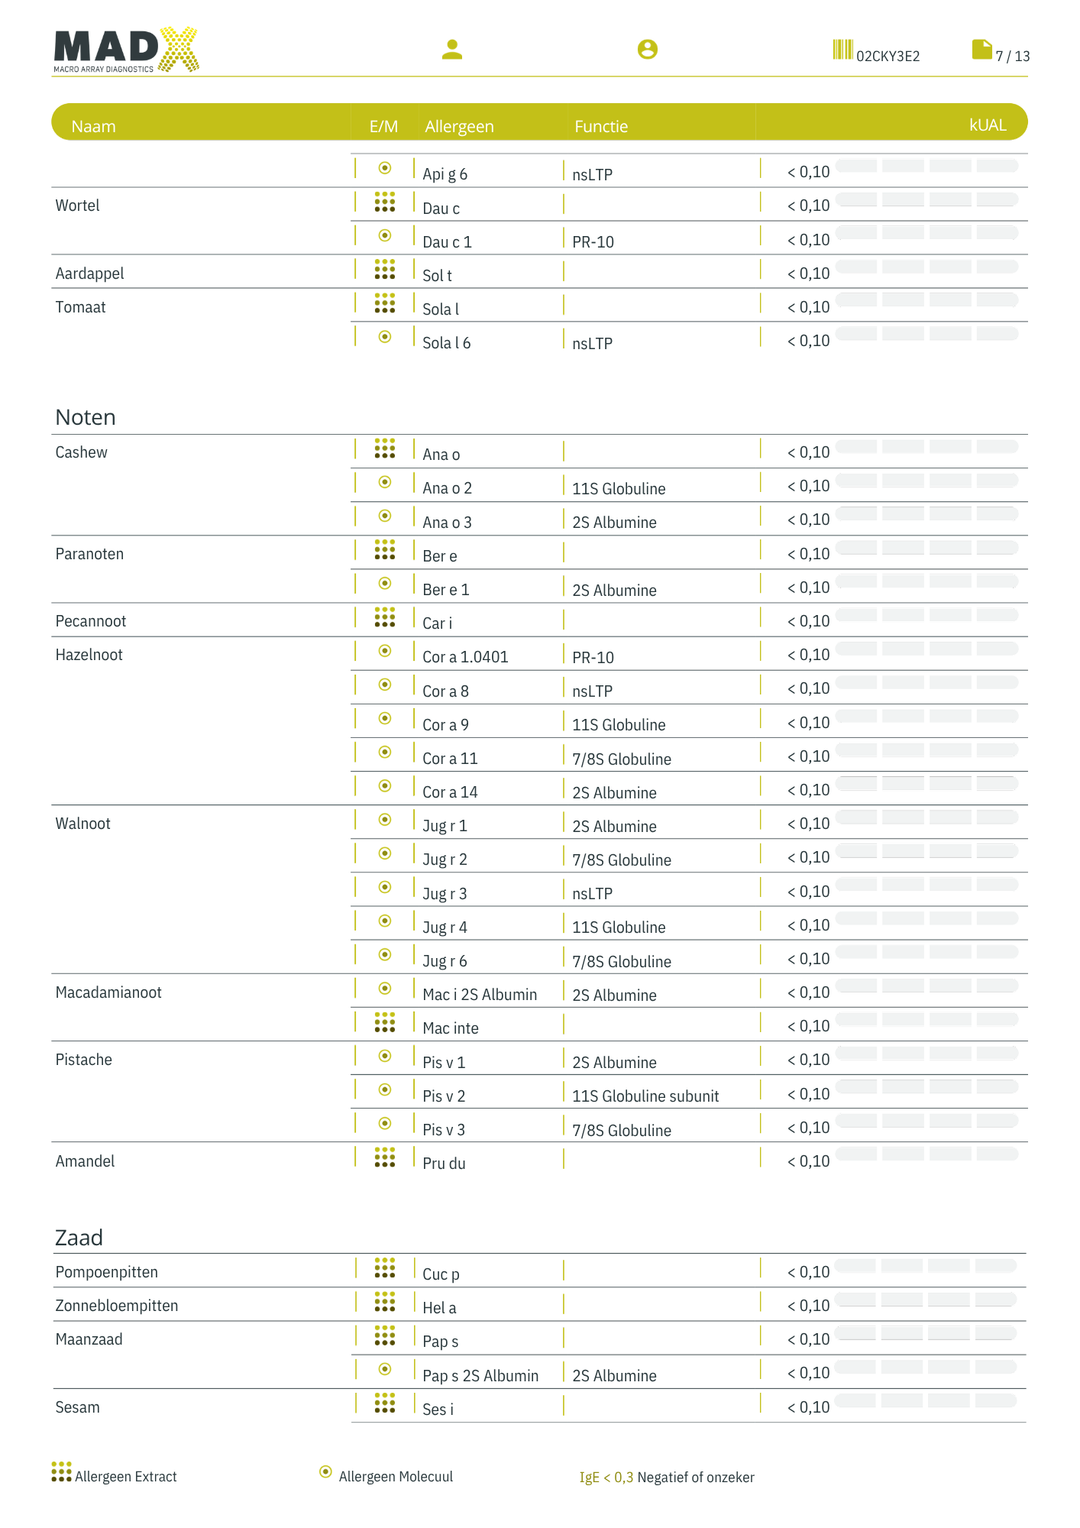Click the molecule circle icon for Api g 6
The image size is (1080, 1528).
[385, 168]
